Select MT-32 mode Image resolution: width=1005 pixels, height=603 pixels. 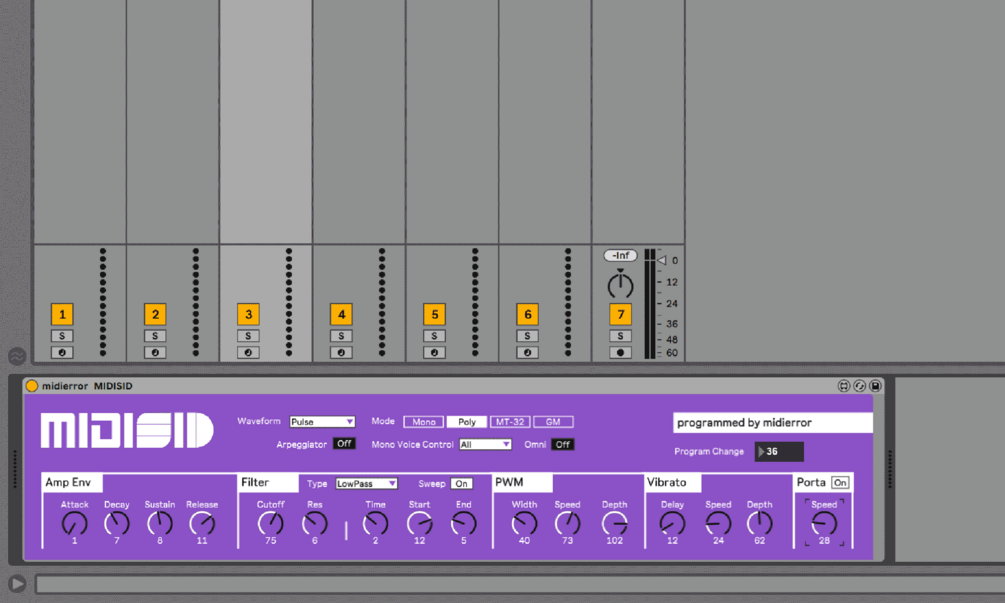click(510, 422)
